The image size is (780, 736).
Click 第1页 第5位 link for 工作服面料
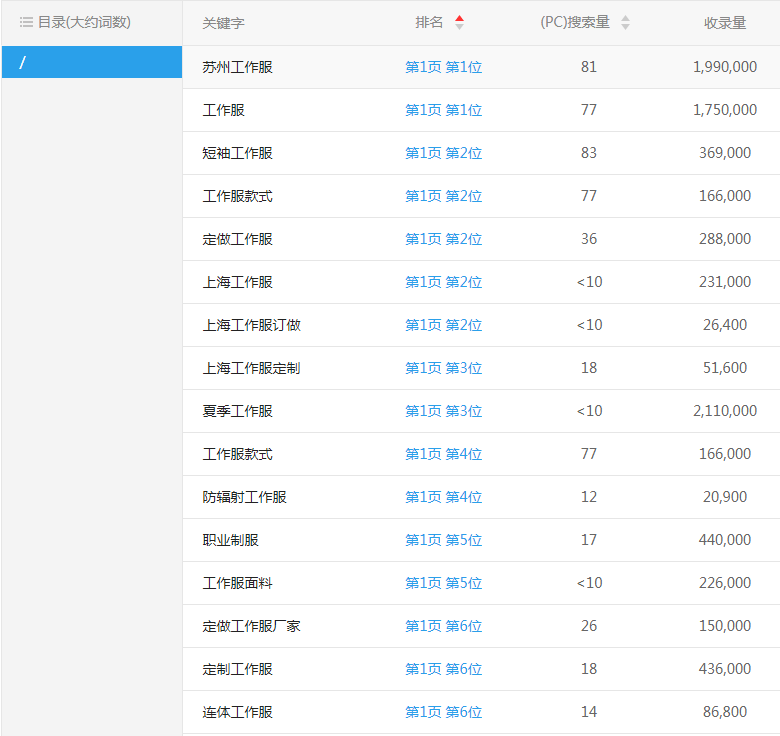tap(443, 583)
